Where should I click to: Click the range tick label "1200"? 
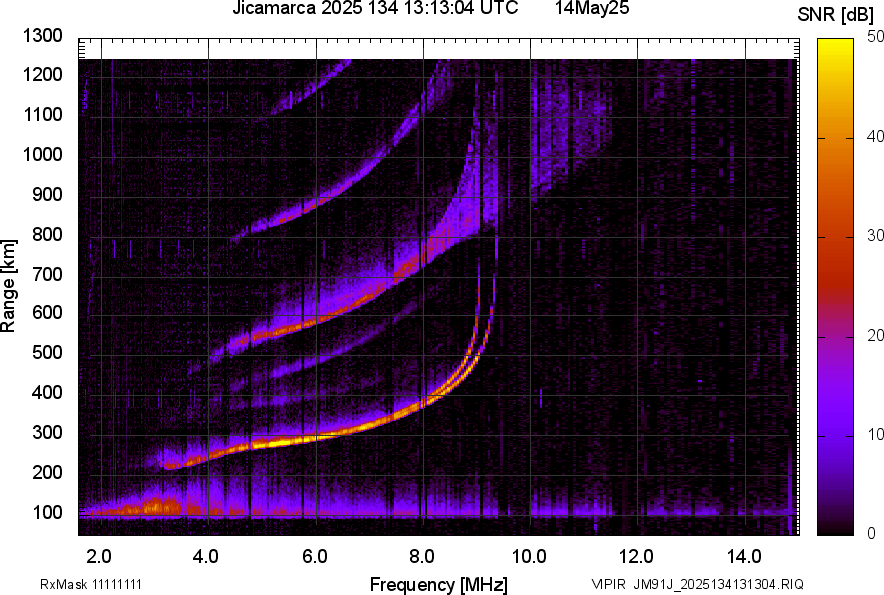[x=42, y=74]
